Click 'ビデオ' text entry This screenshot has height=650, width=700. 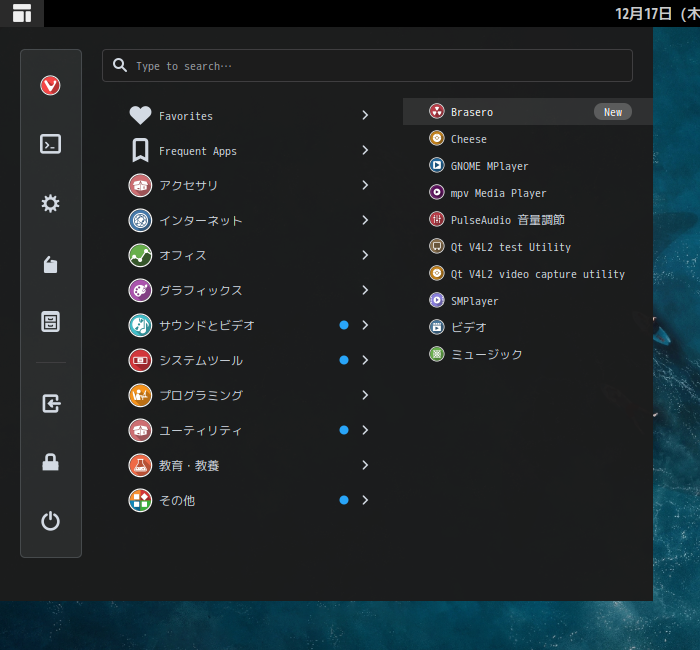point(469,328)
